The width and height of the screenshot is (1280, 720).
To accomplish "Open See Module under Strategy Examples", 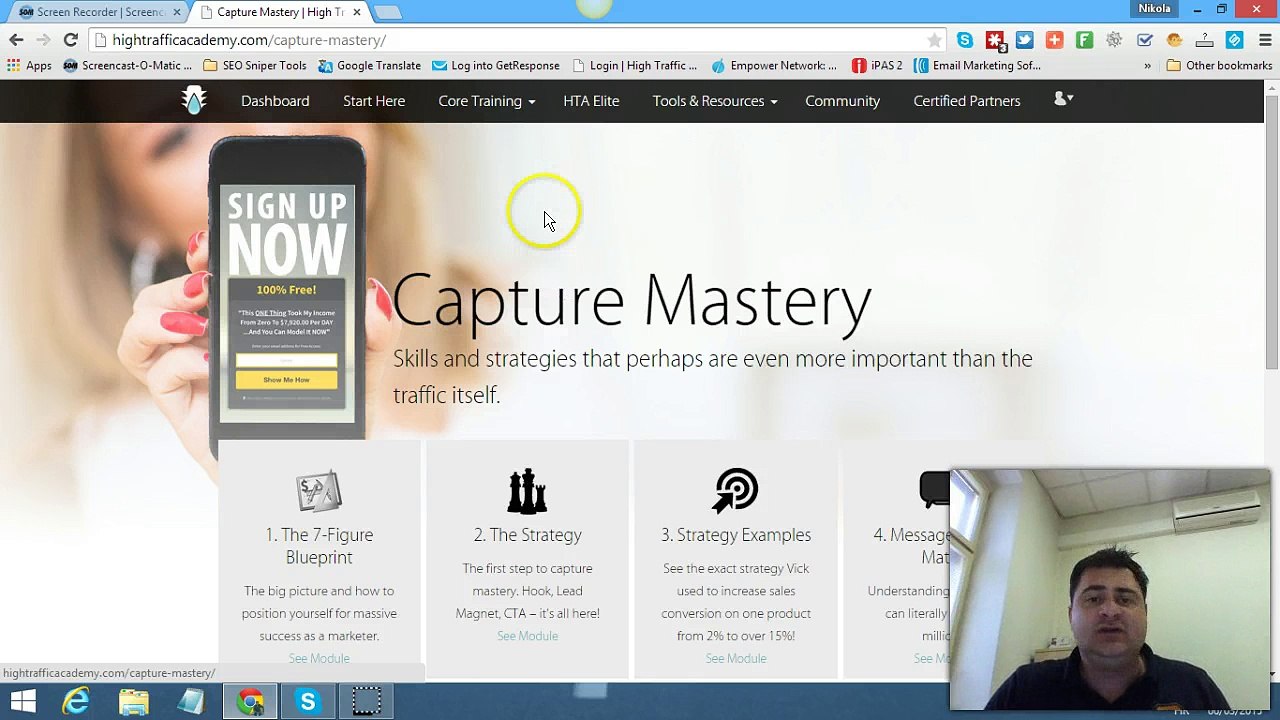I will point(736,658).
